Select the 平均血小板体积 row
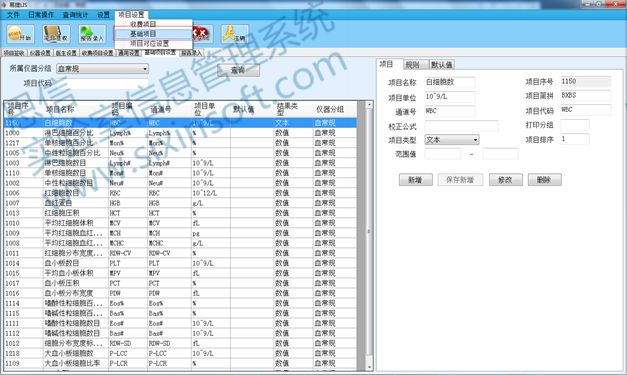 [x=180, y=273]
